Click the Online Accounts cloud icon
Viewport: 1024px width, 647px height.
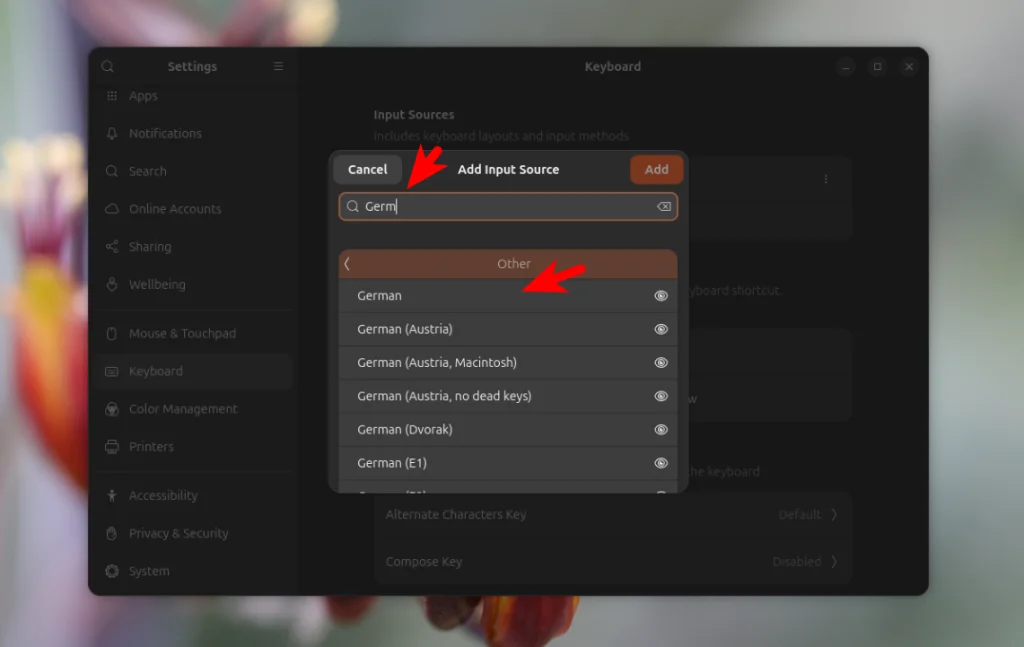[112, 209]
